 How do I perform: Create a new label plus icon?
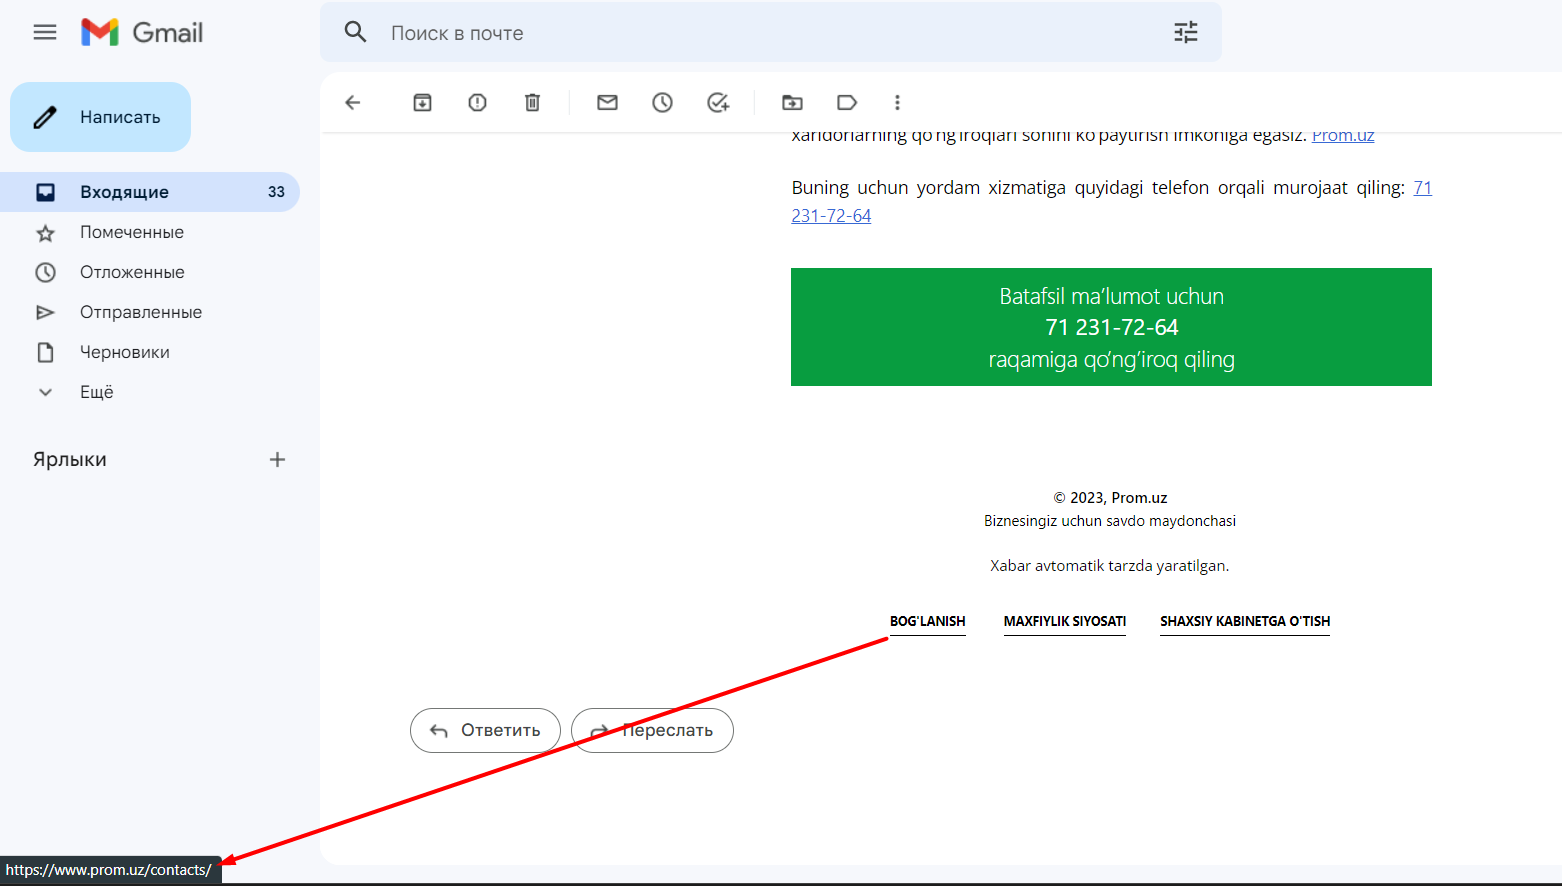coord(277,459)
